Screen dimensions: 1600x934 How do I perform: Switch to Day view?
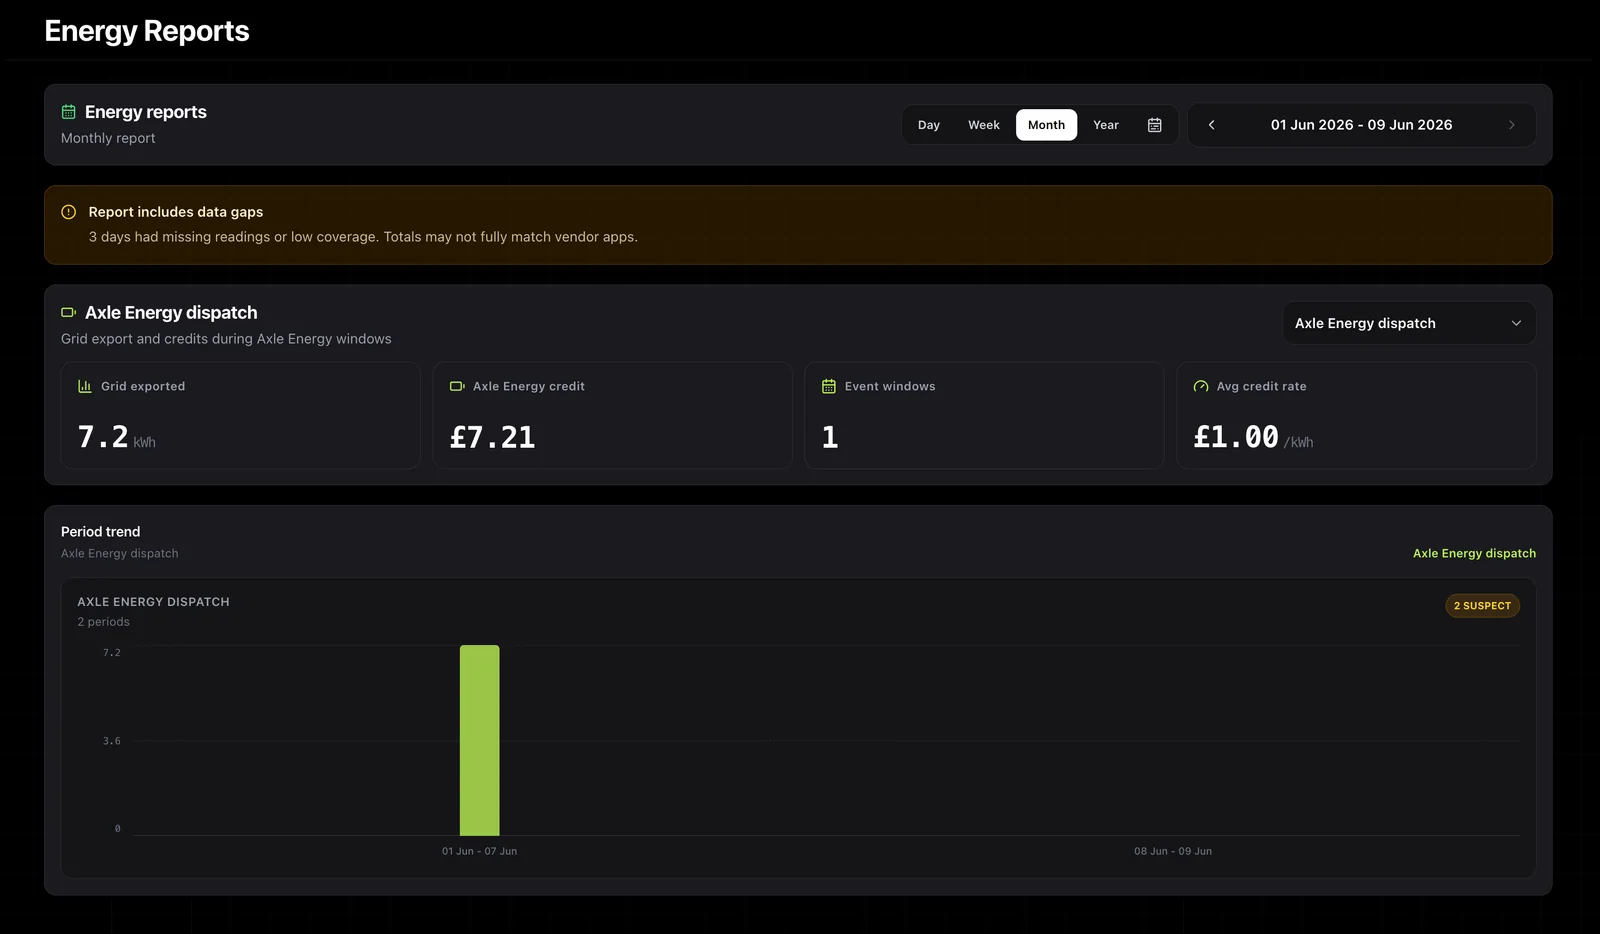(x=929, y=125)
